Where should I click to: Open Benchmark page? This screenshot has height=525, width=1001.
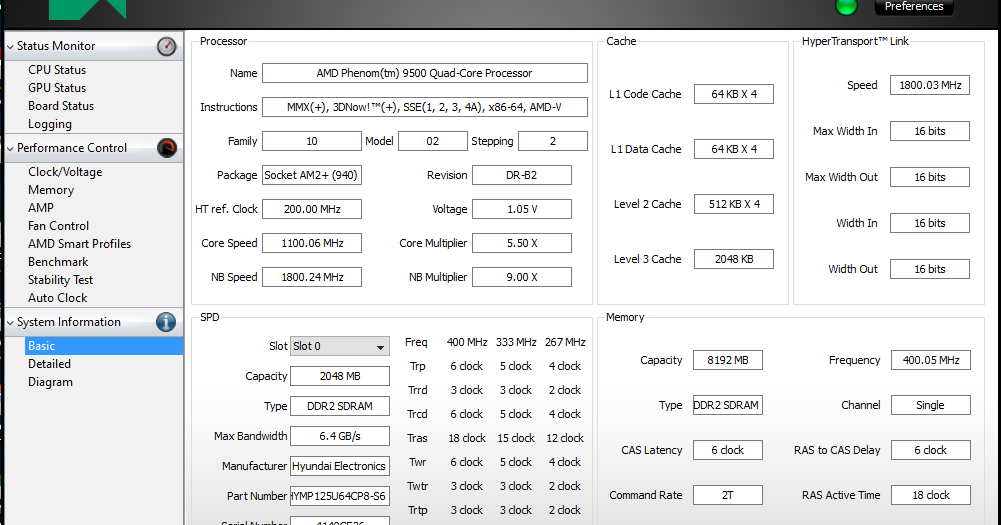coord(58,262)
